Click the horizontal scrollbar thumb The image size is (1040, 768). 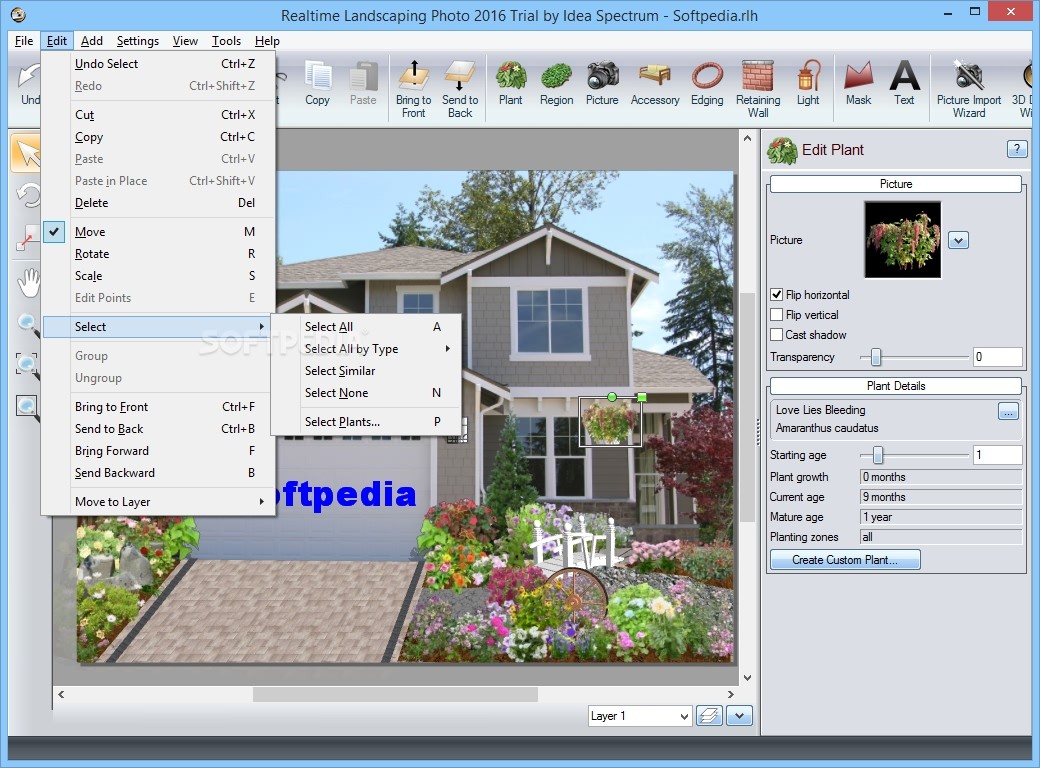coord(395,694)
